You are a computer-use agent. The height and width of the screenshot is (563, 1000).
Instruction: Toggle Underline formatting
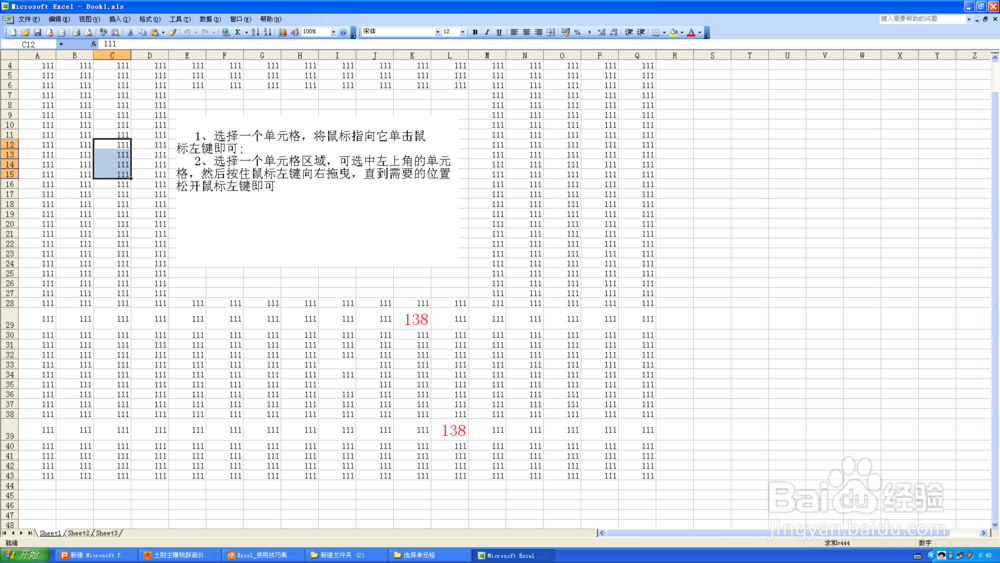499,32
